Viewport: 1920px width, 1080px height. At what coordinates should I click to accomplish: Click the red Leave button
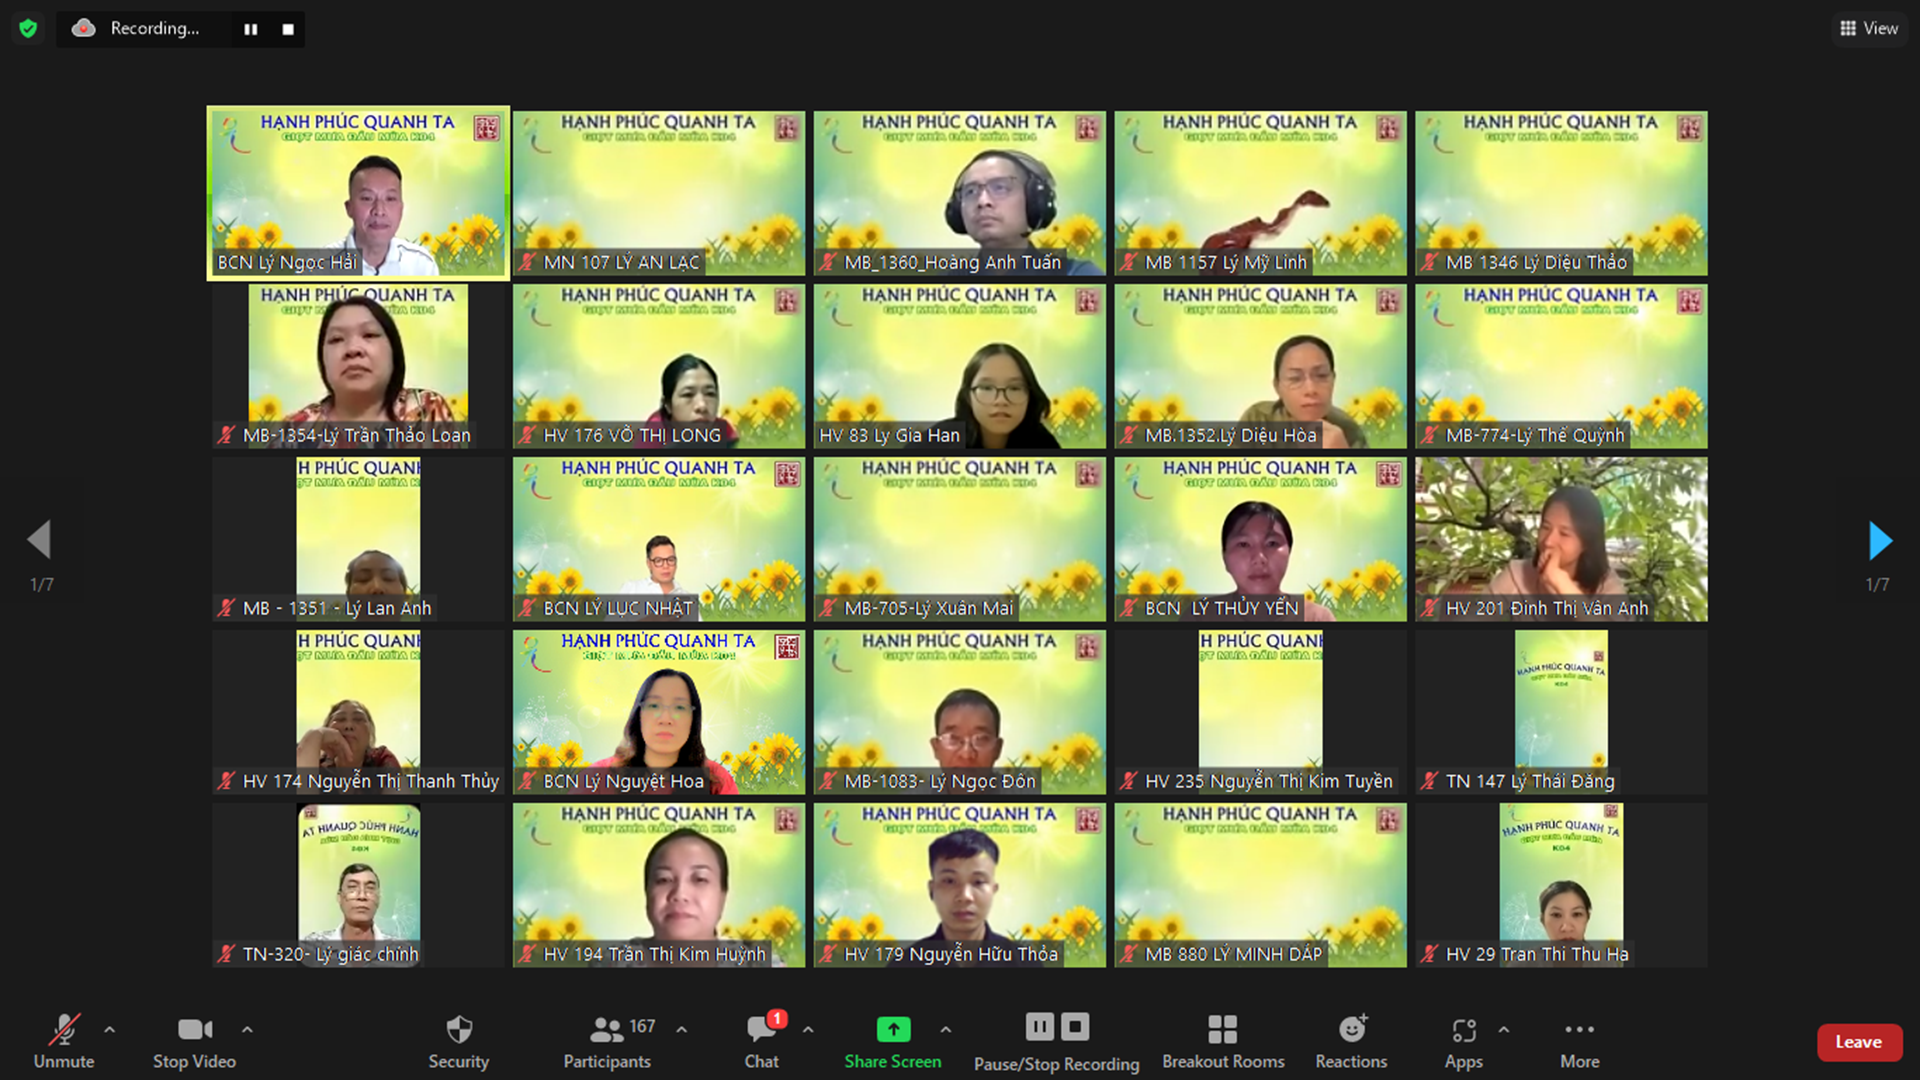click(1858, 1042)
